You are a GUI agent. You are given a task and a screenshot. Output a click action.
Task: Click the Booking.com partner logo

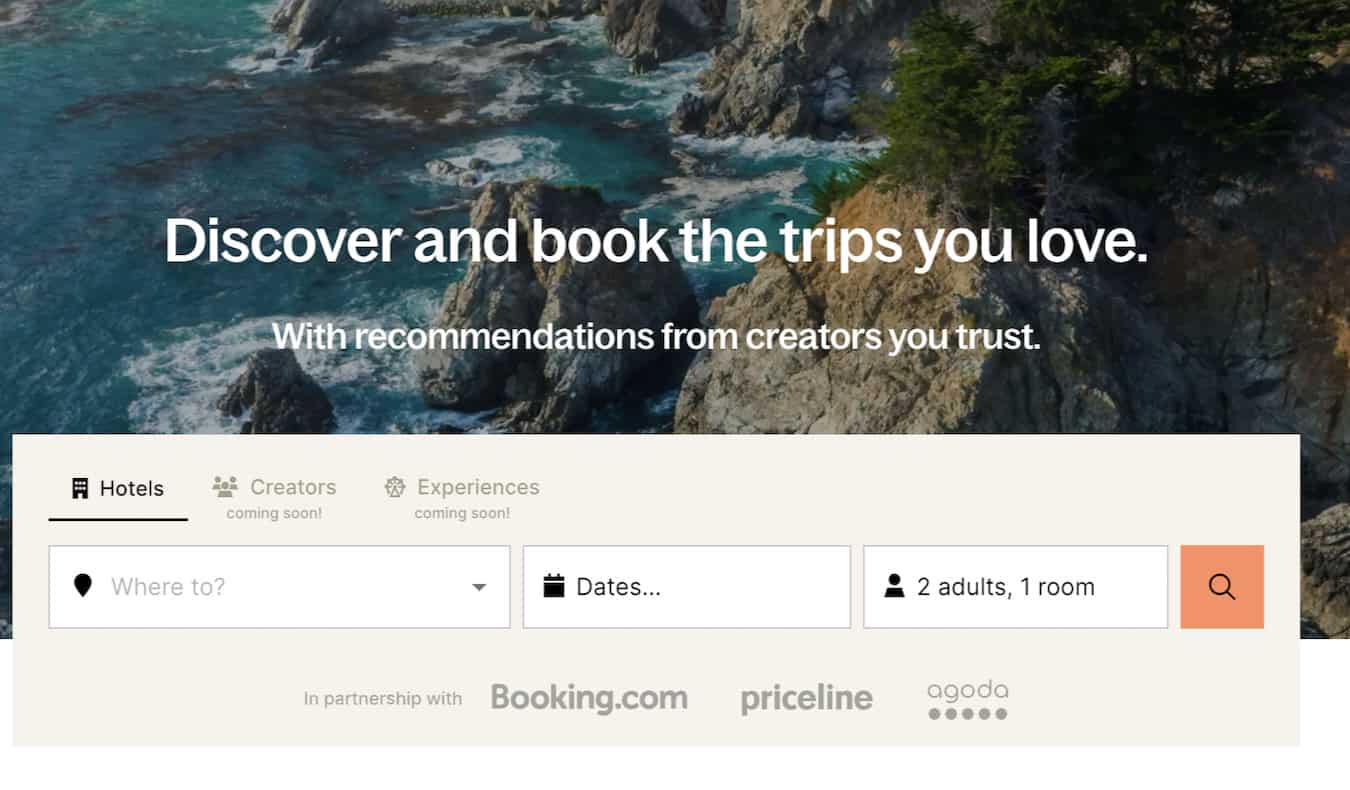[x=589, y=698]
